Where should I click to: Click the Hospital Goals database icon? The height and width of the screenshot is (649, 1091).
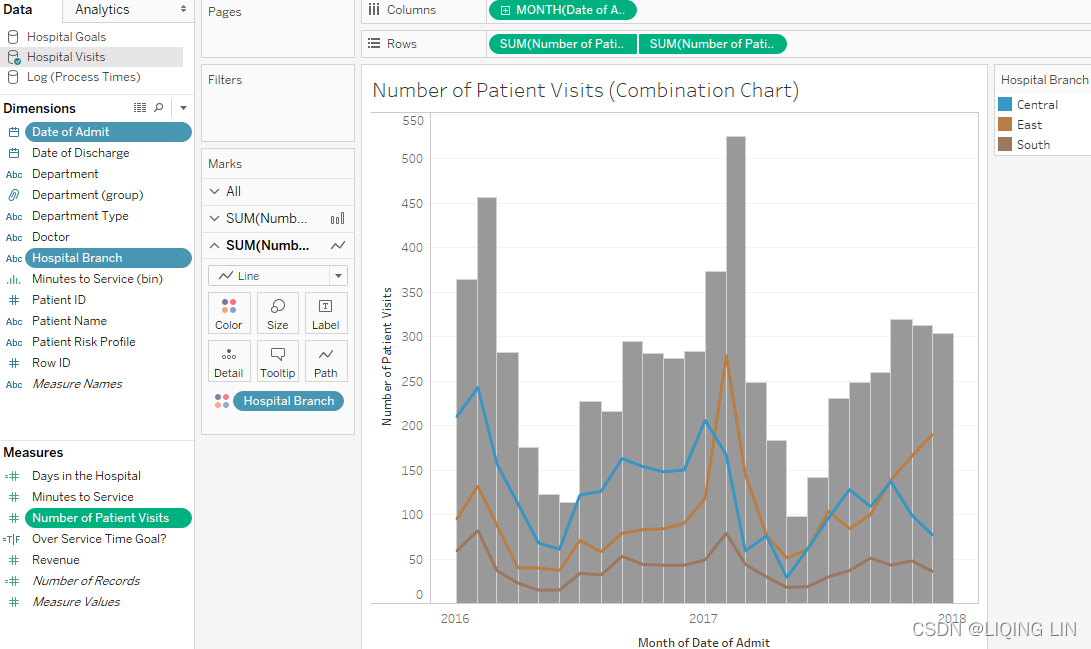(13, 37)
